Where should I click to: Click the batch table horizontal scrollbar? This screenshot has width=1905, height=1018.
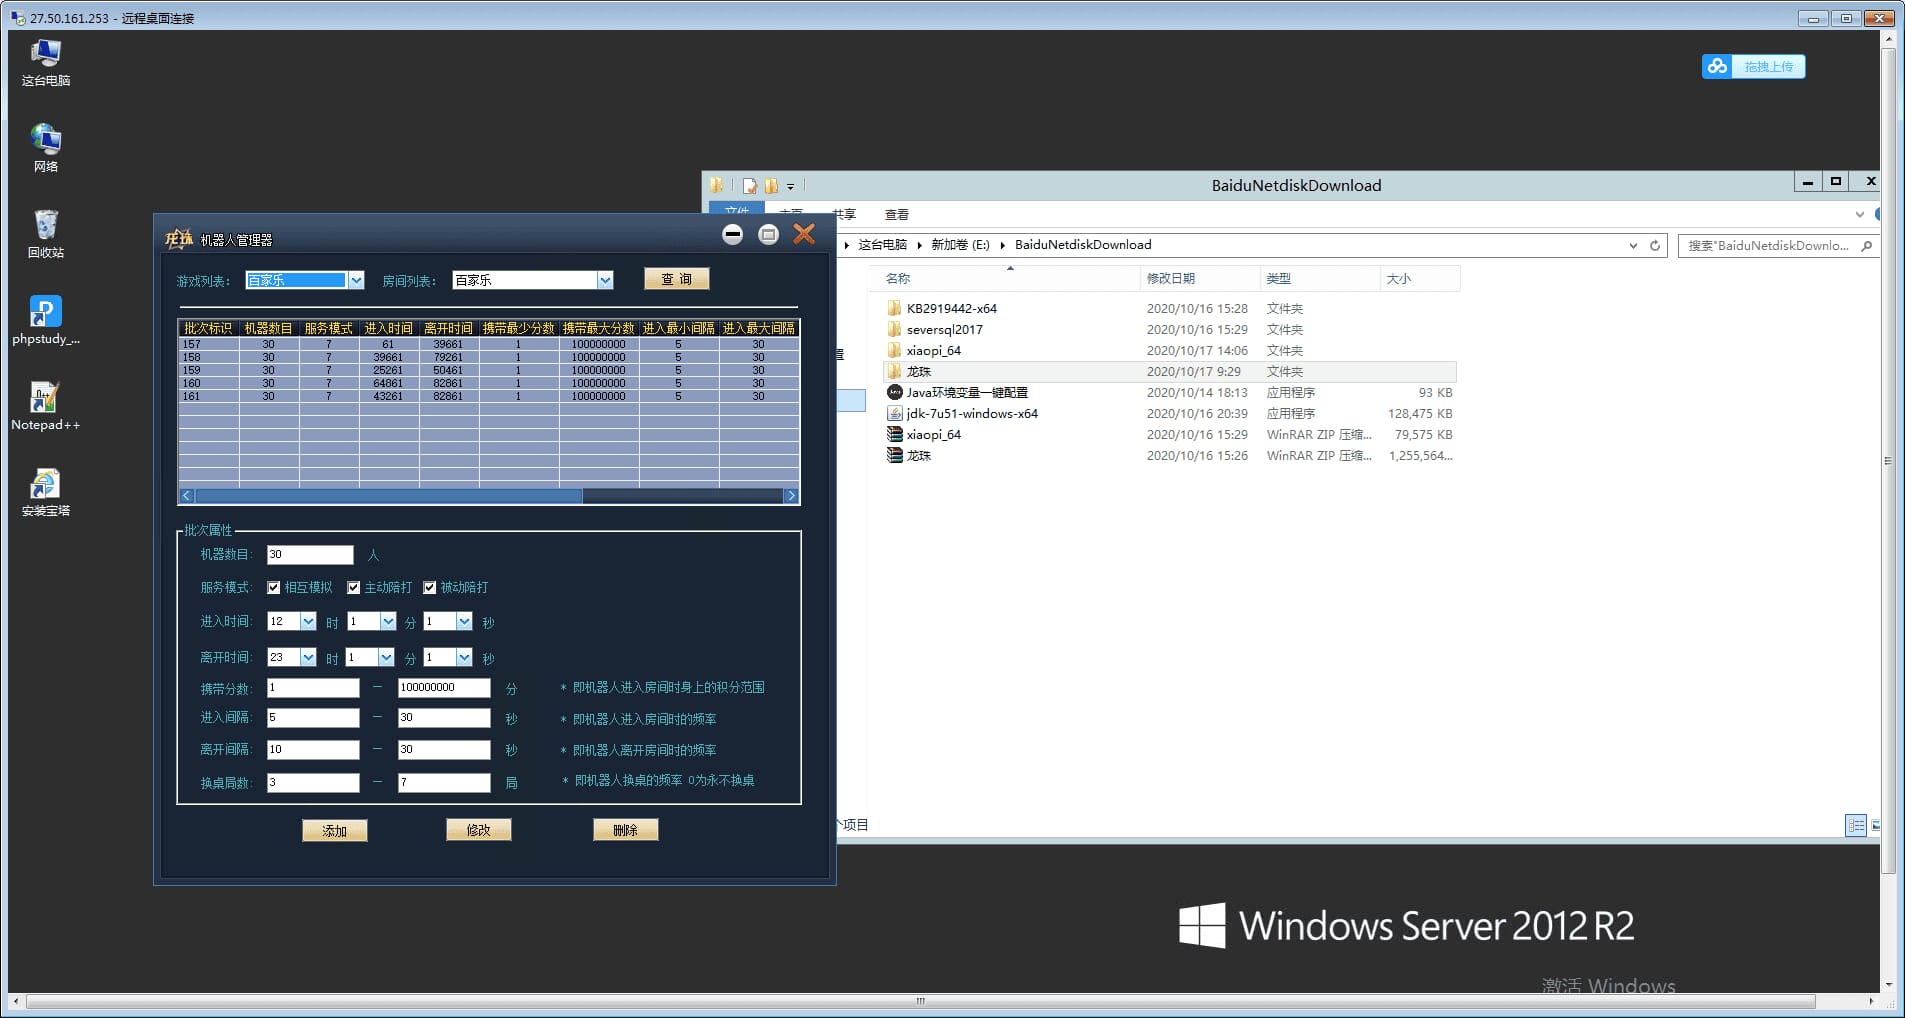(x=388, y=496)
